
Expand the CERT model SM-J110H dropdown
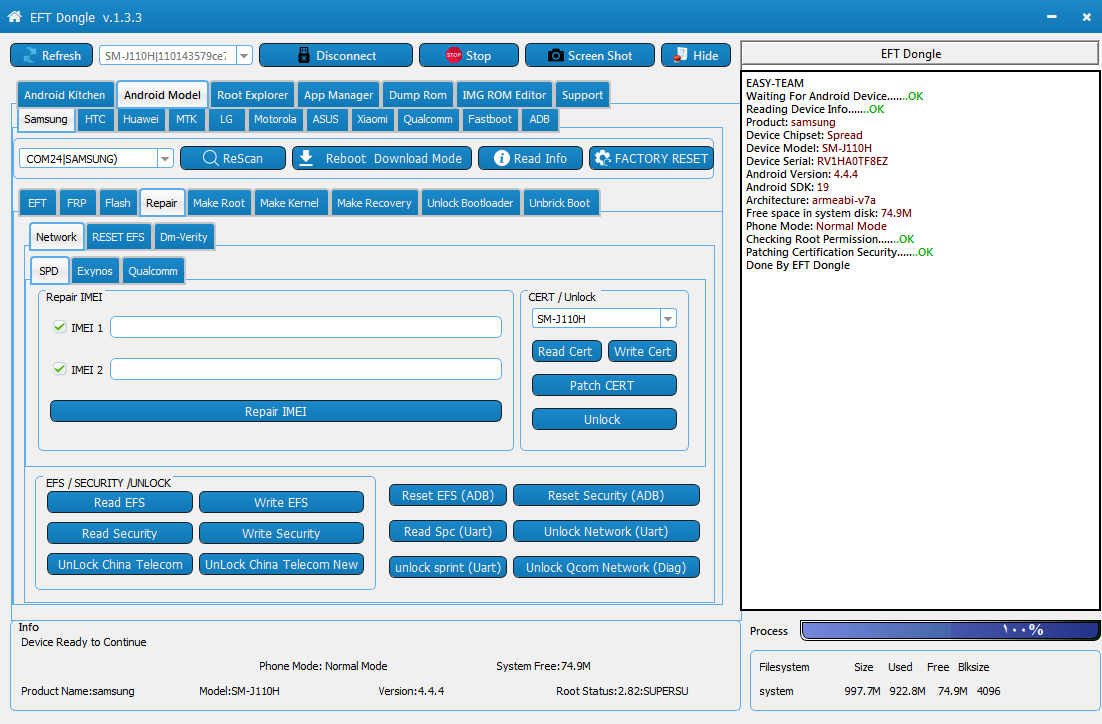[x=668, y=319]
